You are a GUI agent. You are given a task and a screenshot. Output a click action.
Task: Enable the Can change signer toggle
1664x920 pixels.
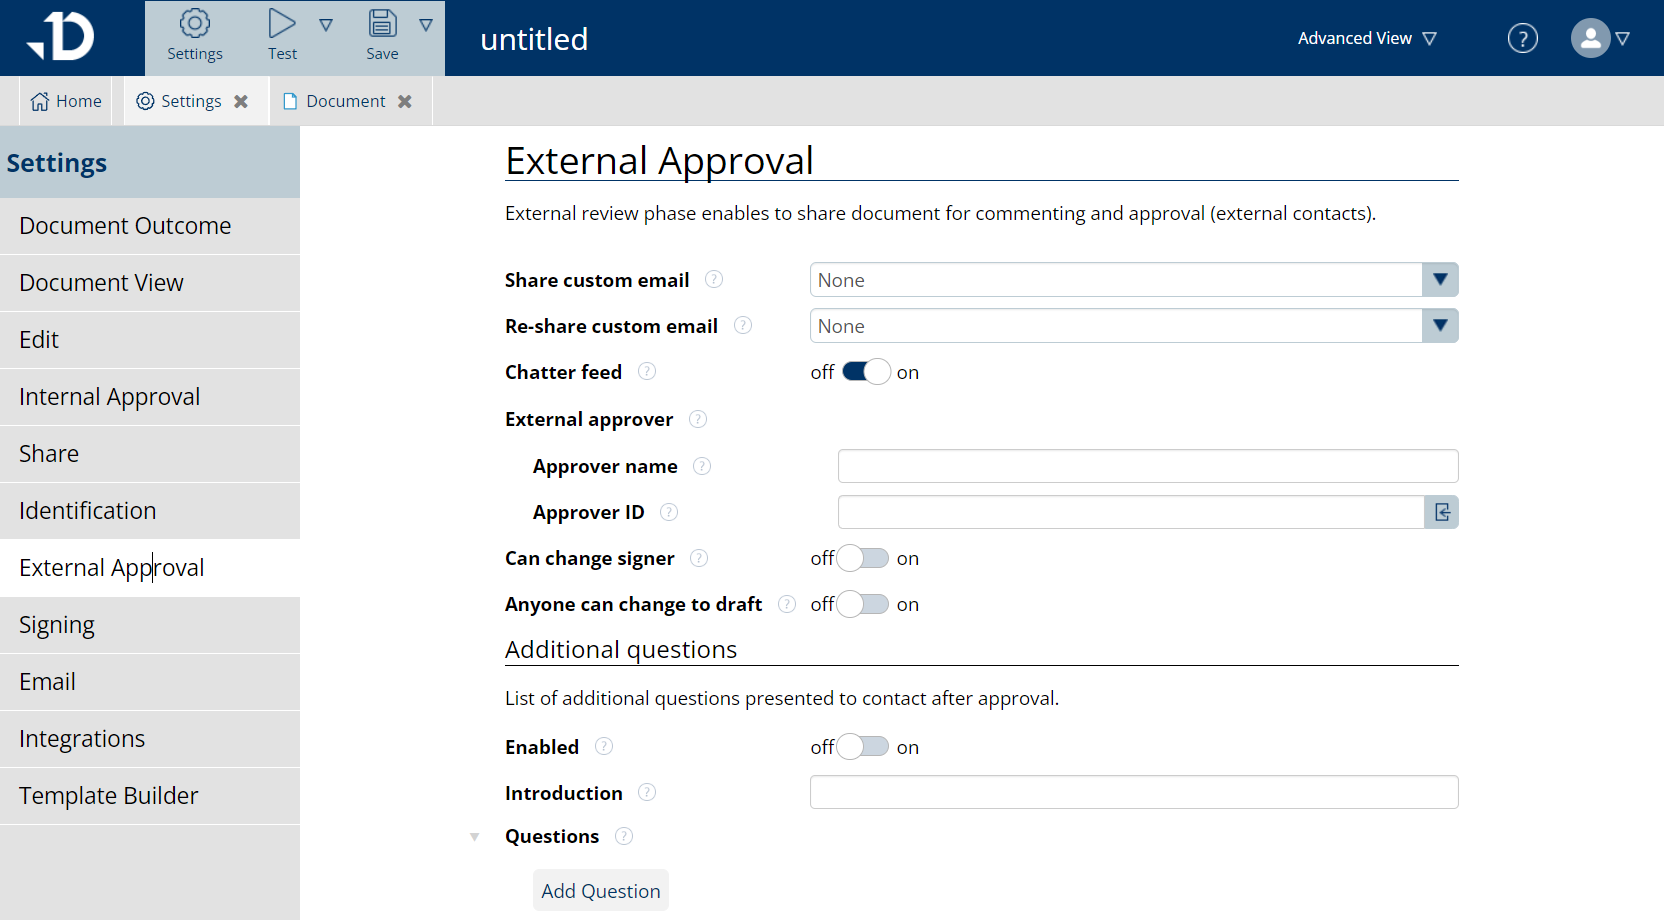tap(862, 558)
